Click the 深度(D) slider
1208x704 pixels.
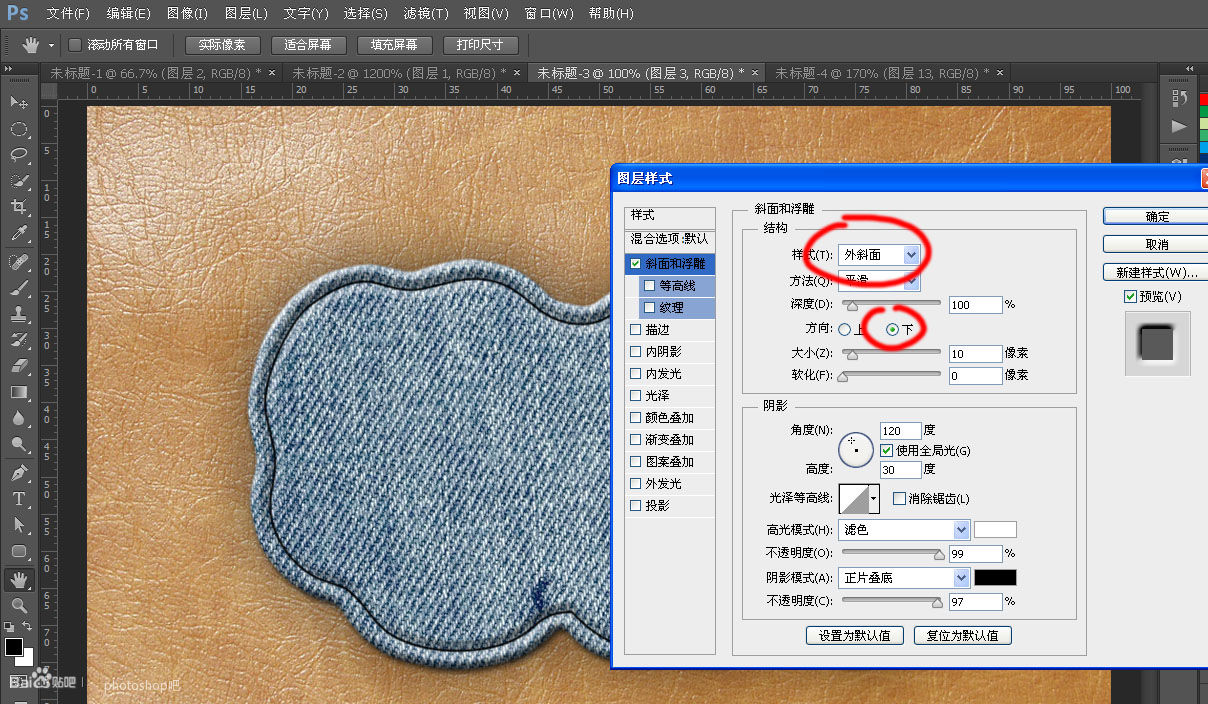point(890,304)
